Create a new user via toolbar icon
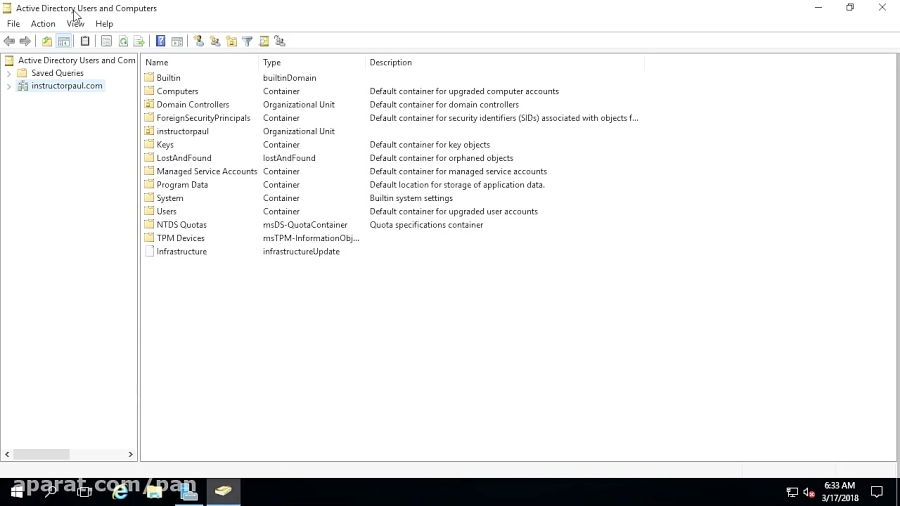This screenshot has height=506, width=900. tap(199, 41)
